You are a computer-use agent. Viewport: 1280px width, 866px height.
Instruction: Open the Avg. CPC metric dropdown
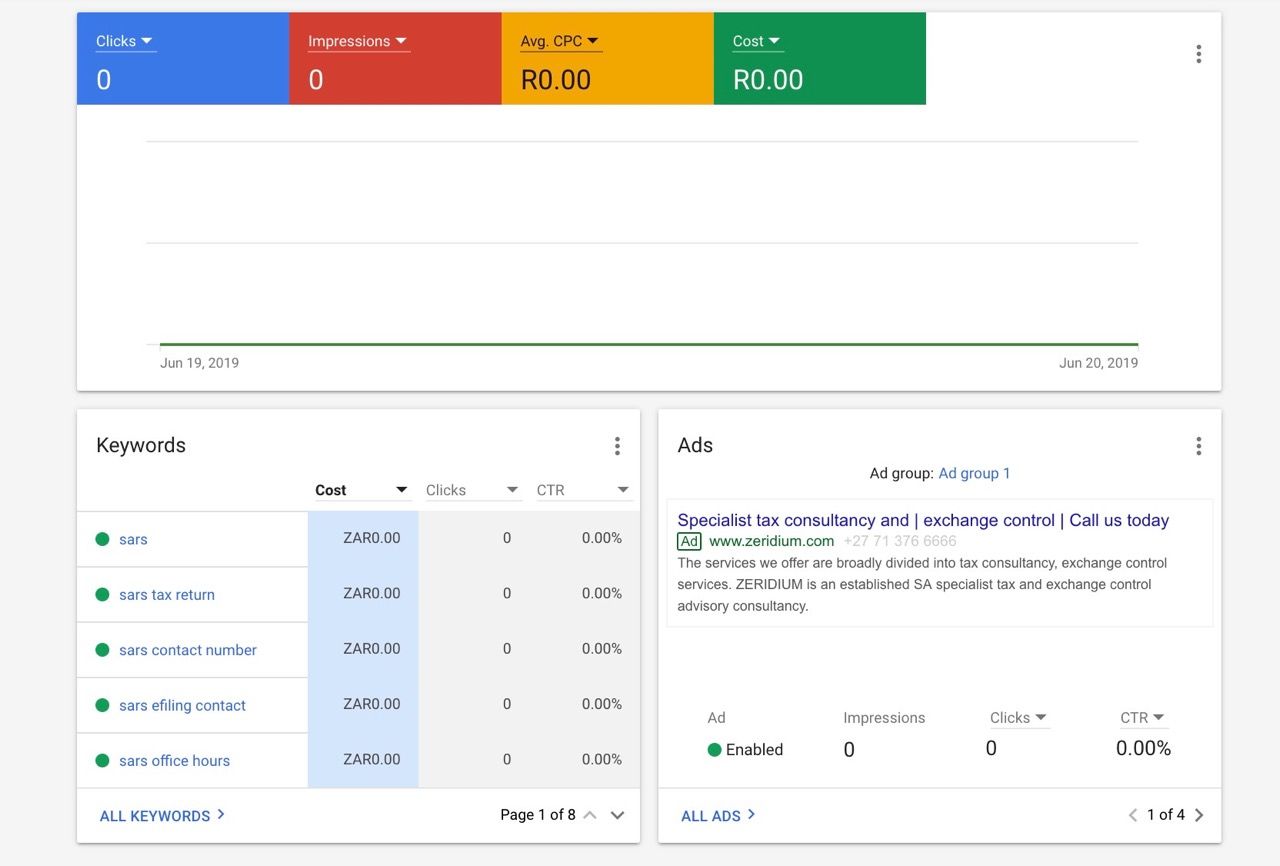560,41
